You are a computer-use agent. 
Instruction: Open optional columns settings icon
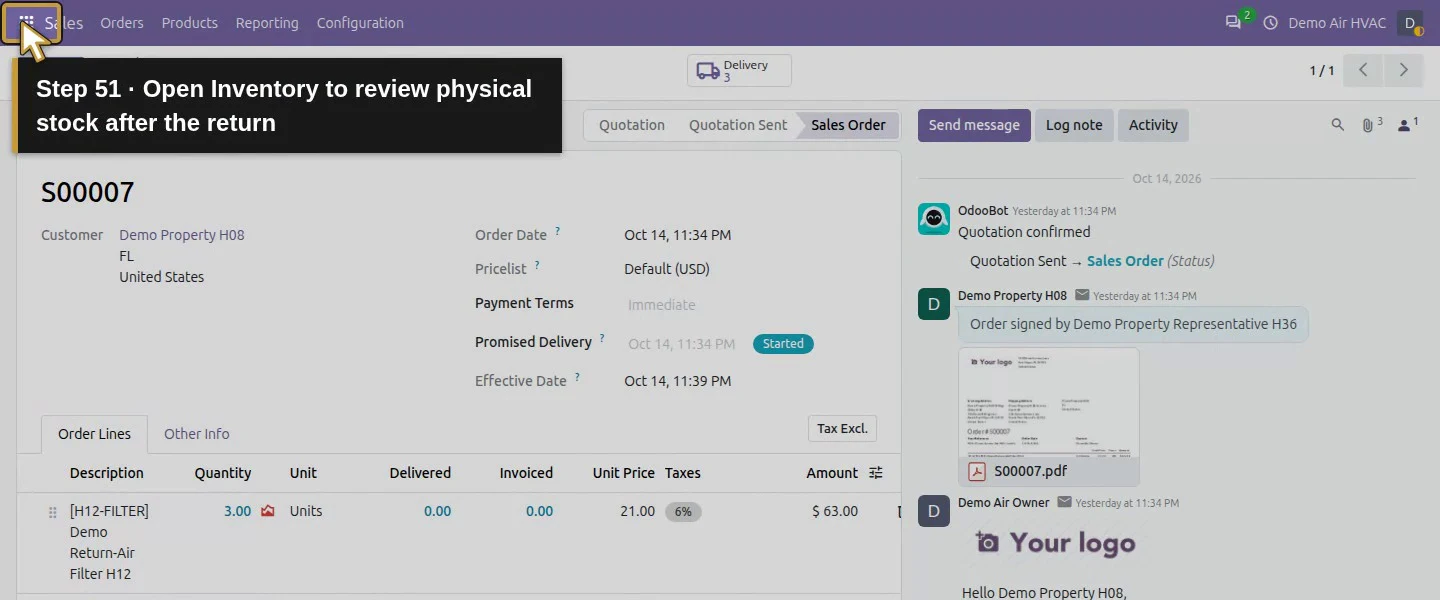(x=876, y=473)
